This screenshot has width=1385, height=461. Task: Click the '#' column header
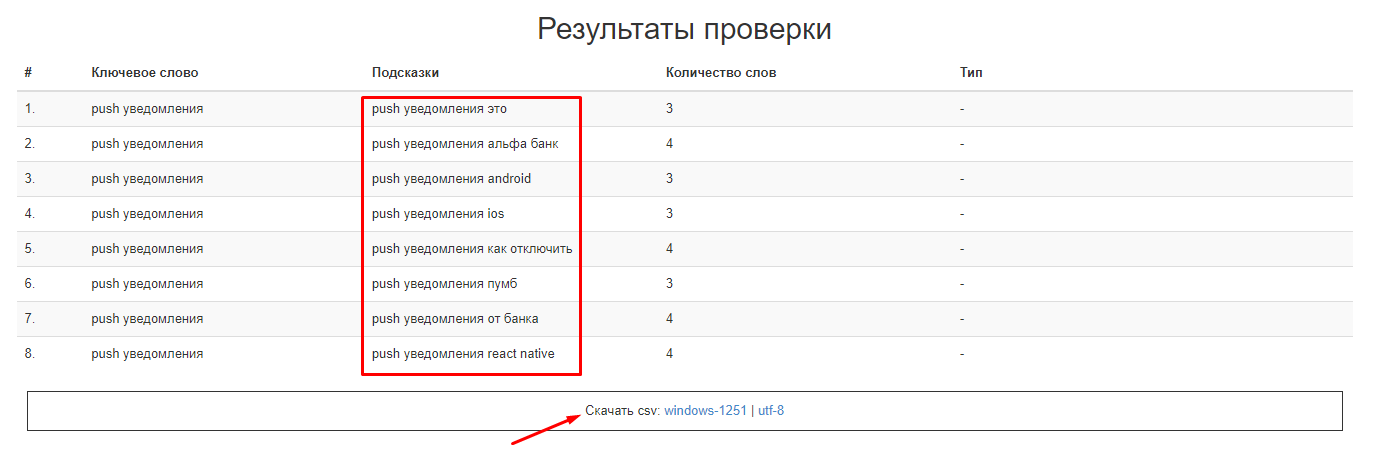click(28, 73)
